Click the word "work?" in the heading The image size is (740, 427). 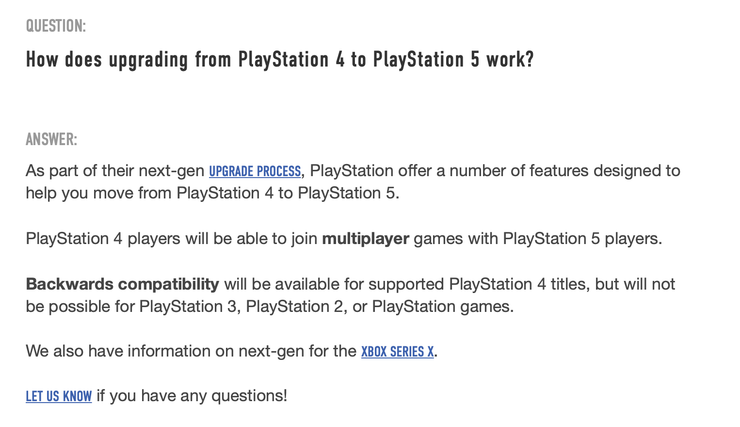pyautogui.click(x=510, y=60)
